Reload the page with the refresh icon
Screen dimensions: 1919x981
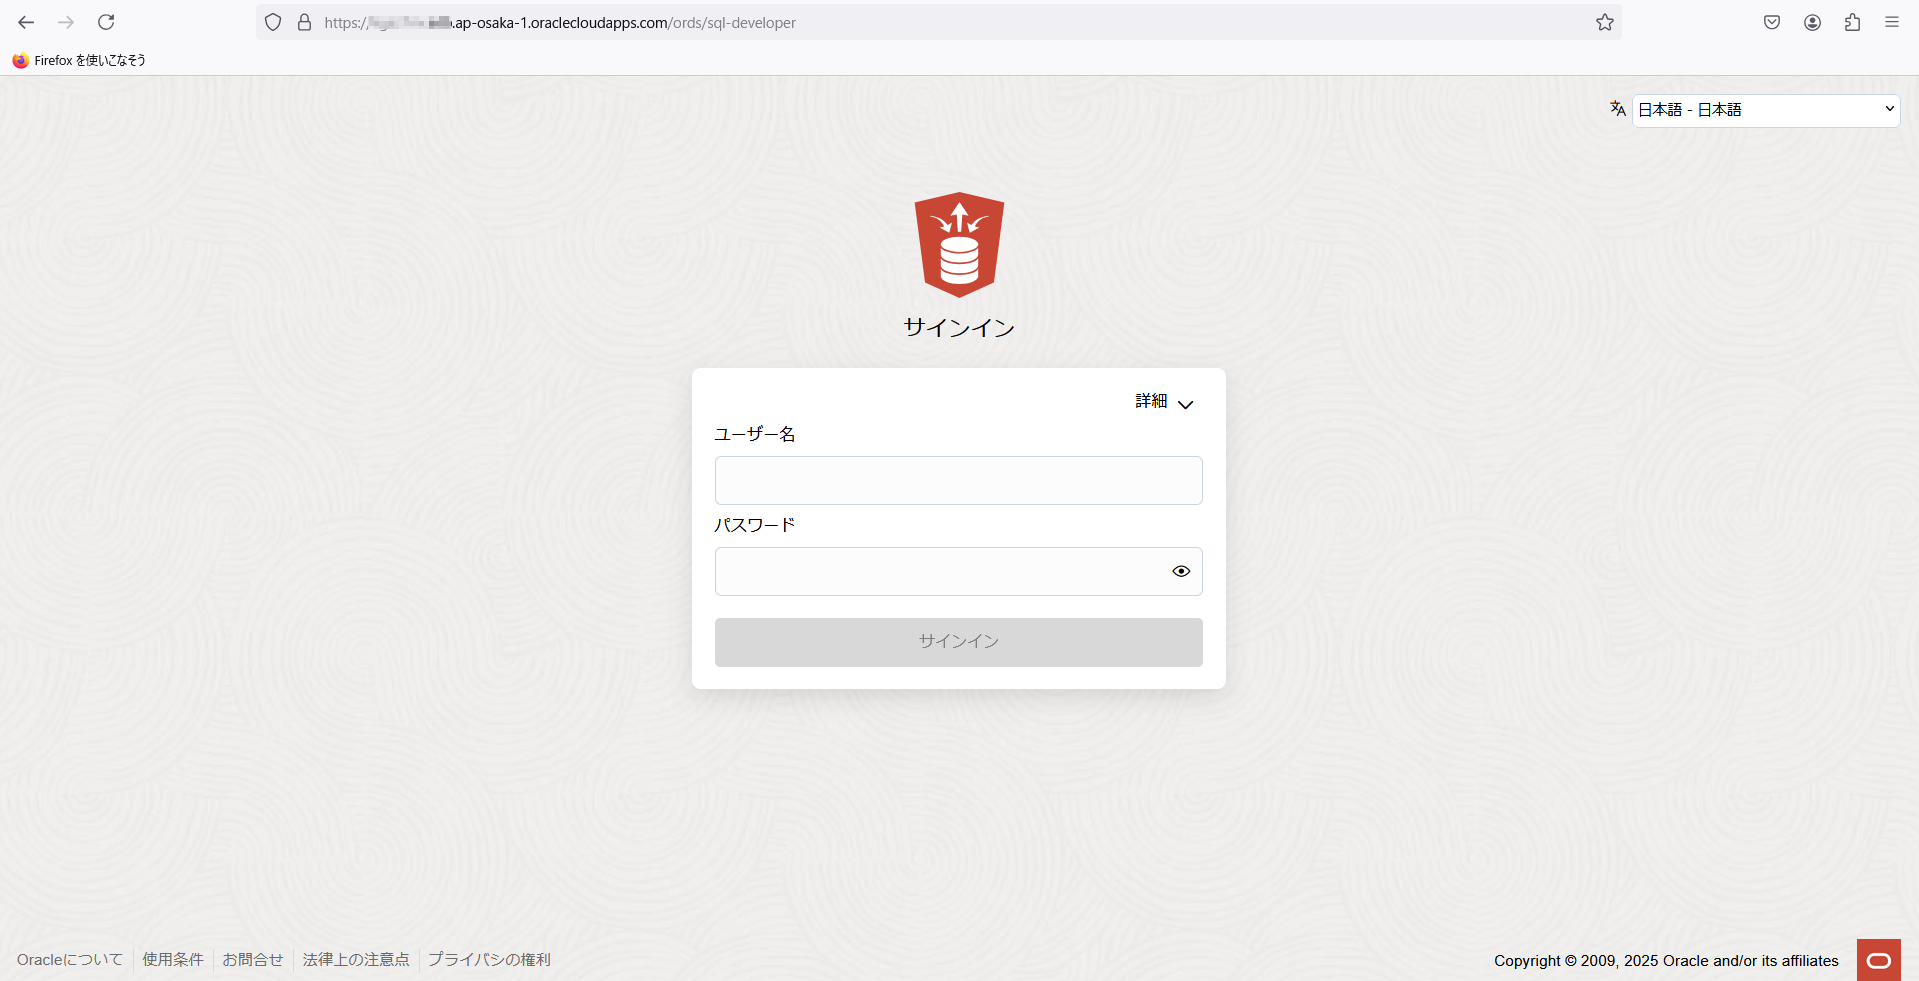point(106,22)
